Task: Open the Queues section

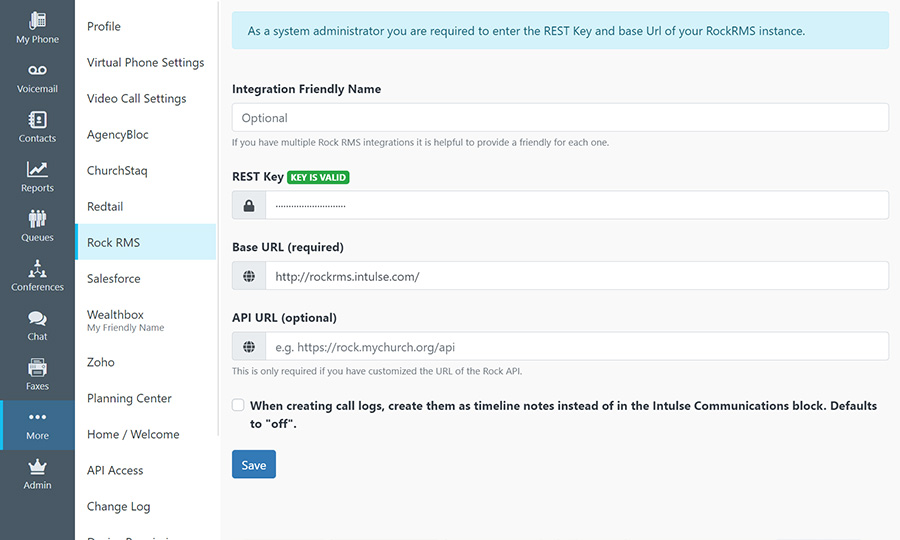Action: point(37,227)
